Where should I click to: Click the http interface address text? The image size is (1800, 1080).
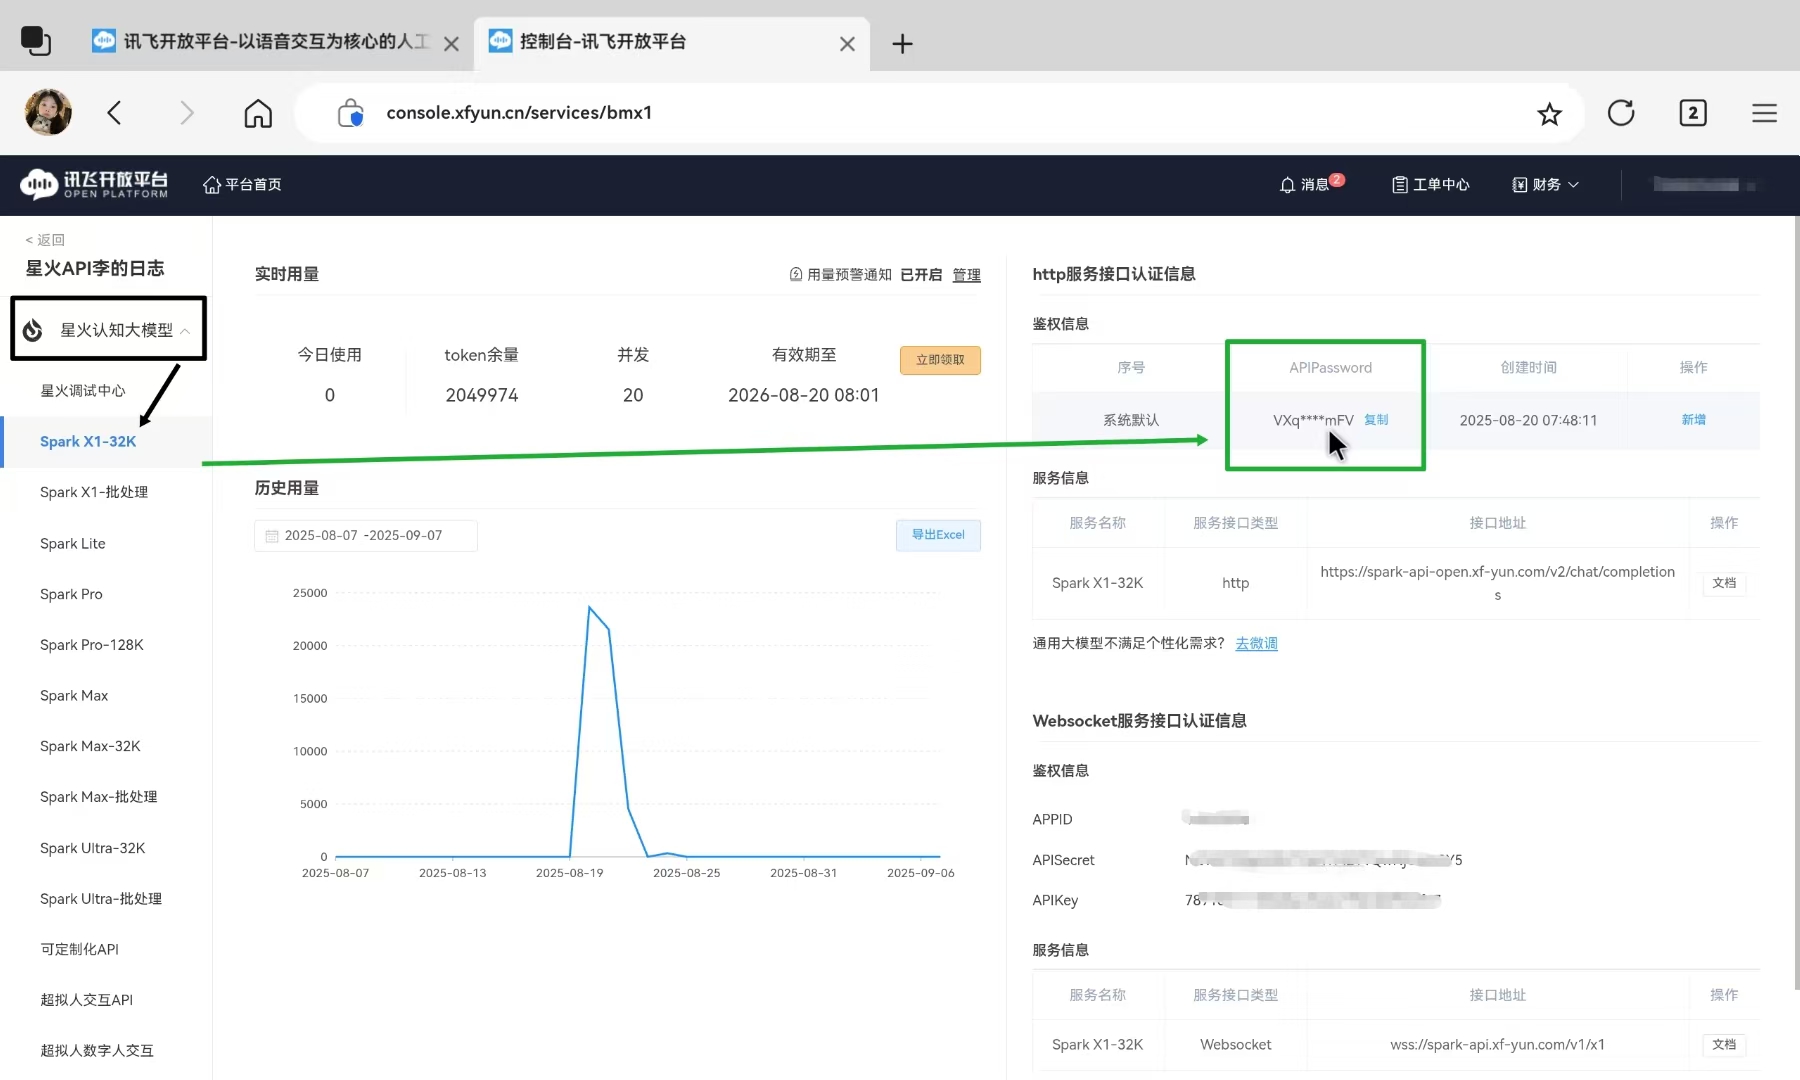point(1497,583)
